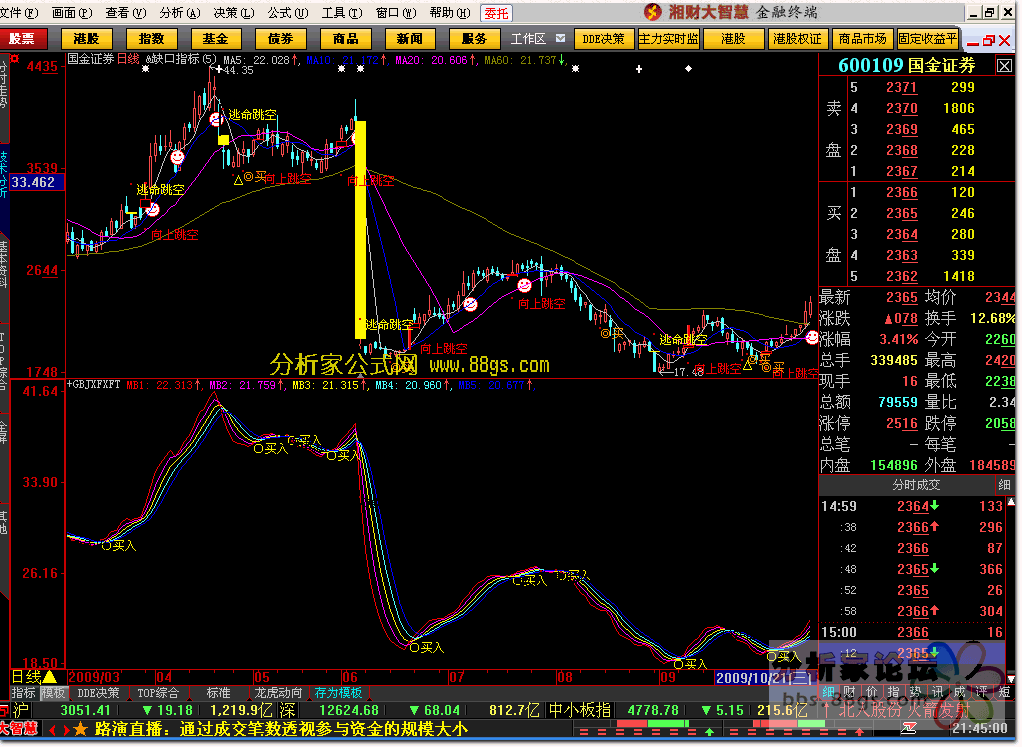Select the 股票 market button
The width and height of the screenshot is (1022, 747).
coord(23,39)
